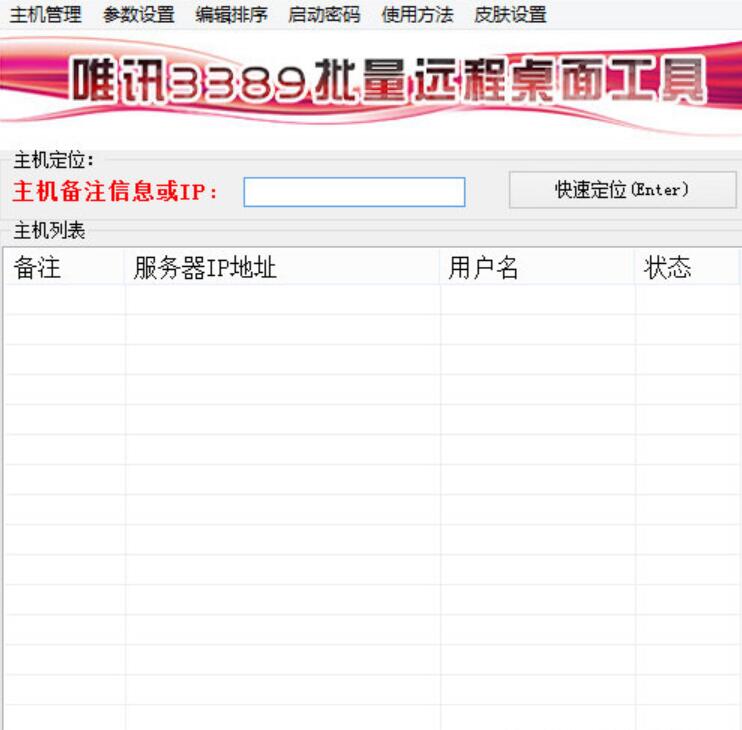Image resolution: width=742 pixels, height=730 pixels.
Task: Open the 编辑排序 menu
Action: pyautogui.click(x=231, y=15)
